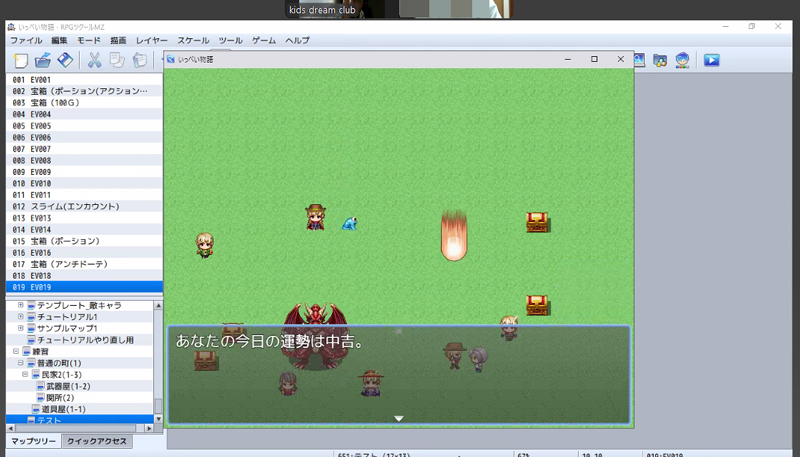
Task: Select event 015 宝箱（ポーション）
Action: click(84, 241)
